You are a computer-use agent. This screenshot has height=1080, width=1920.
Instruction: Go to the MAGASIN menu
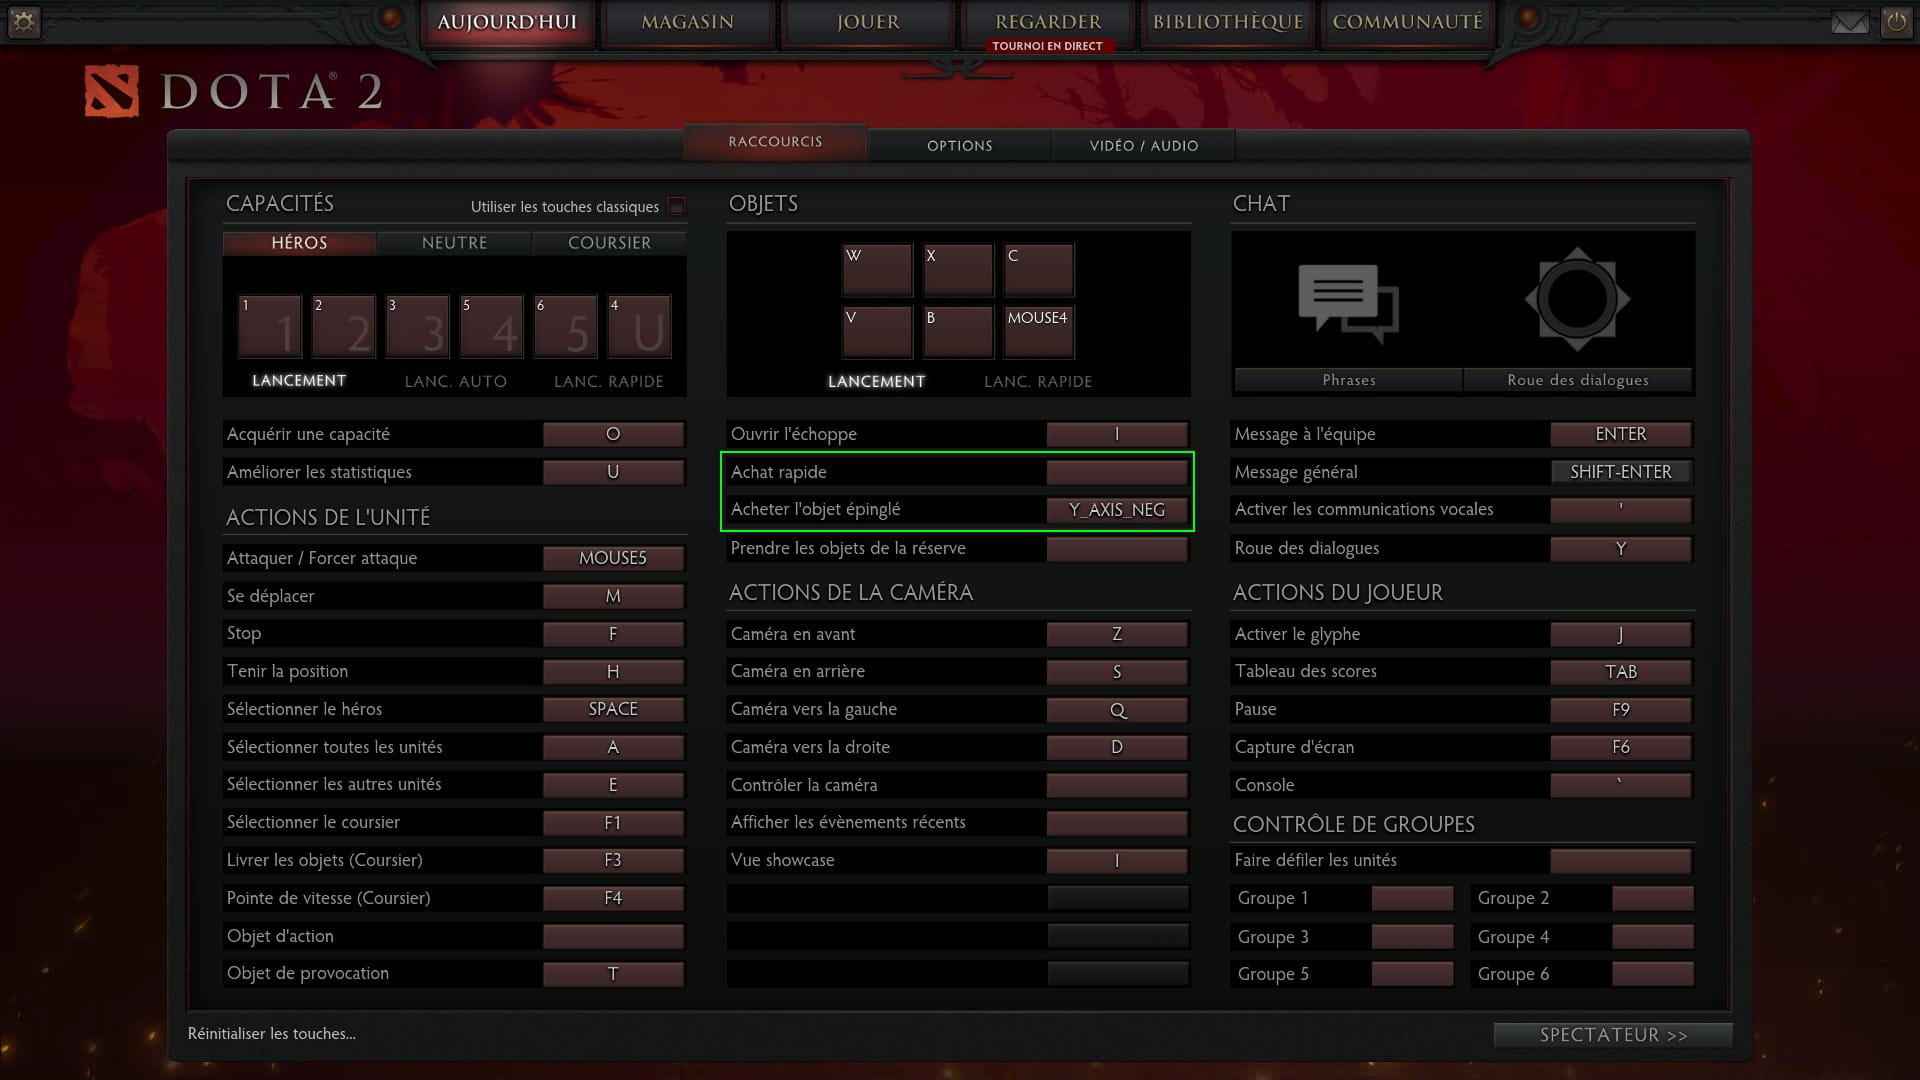[x=687, y=22]
